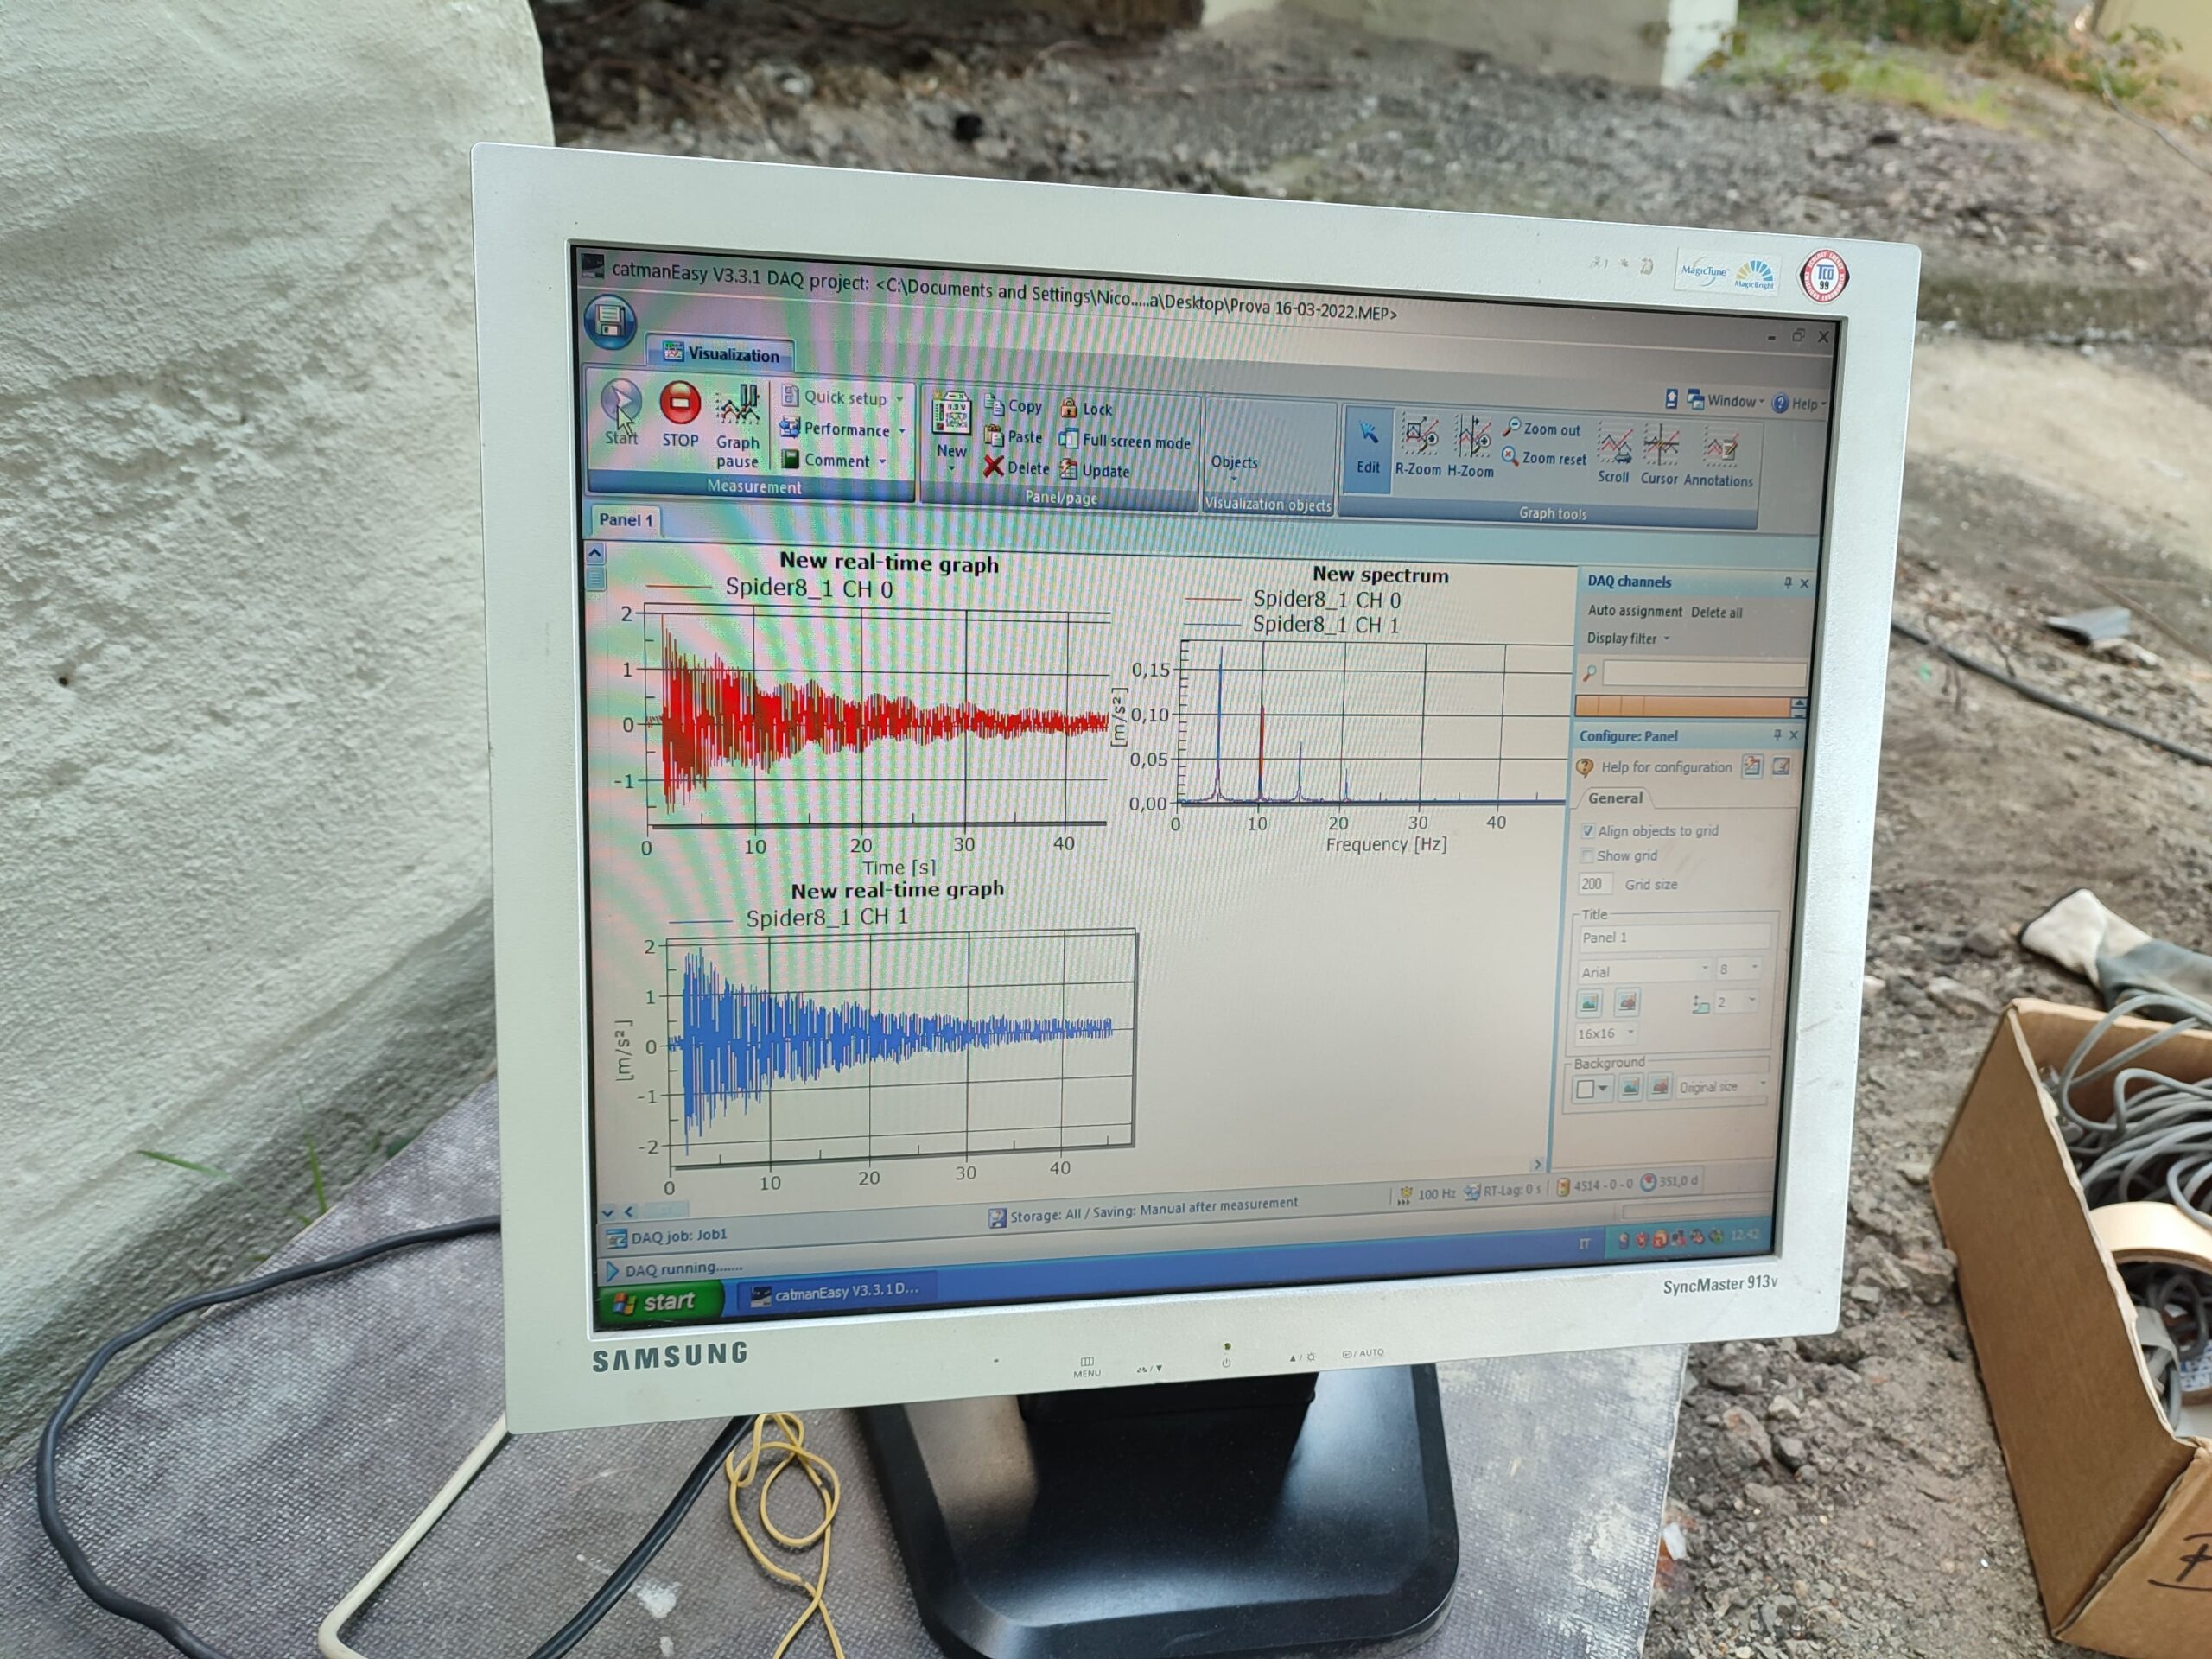Screen dimensions: 2212x1659
Task: Pin the DAQ channels pane
Action: point(1787,583)
